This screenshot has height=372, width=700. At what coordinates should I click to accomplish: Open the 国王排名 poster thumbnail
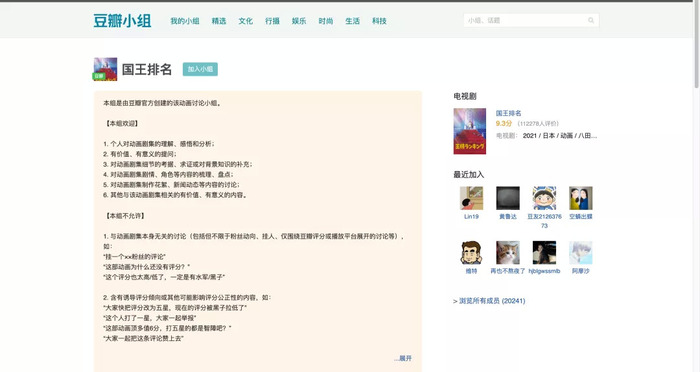pos(470,131)
